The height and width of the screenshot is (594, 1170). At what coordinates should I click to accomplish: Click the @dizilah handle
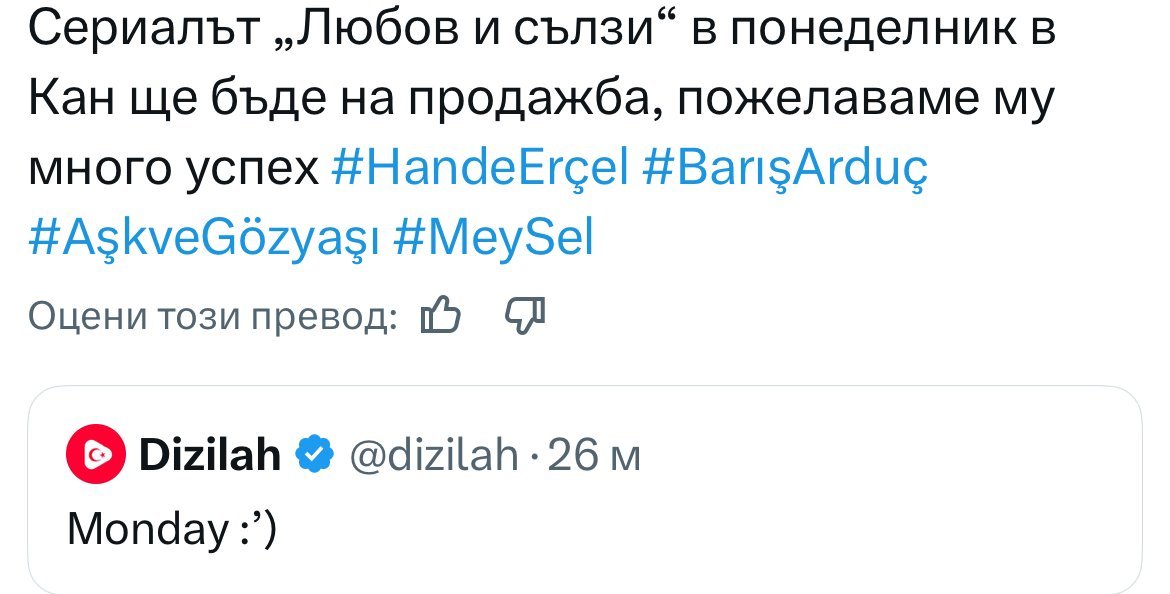pos(432,456)
